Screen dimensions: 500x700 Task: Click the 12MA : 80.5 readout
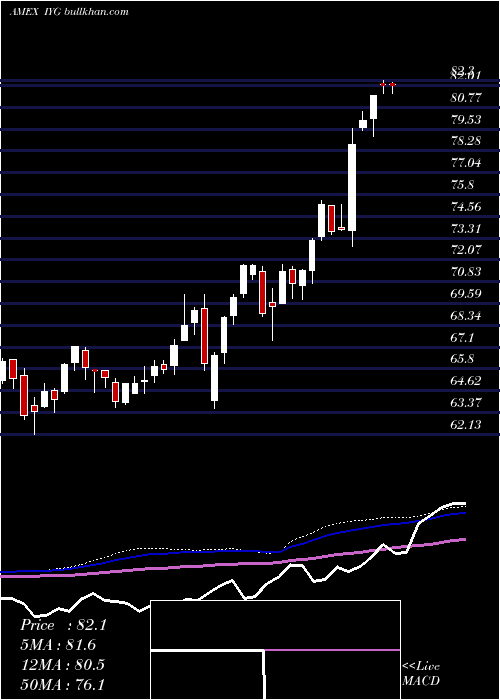pos(62,664)
